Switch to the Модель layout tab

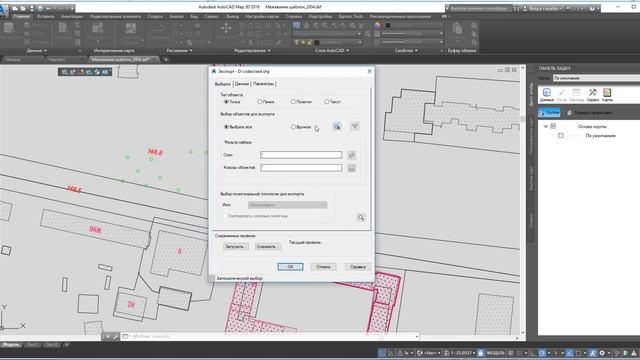(11, 344)
